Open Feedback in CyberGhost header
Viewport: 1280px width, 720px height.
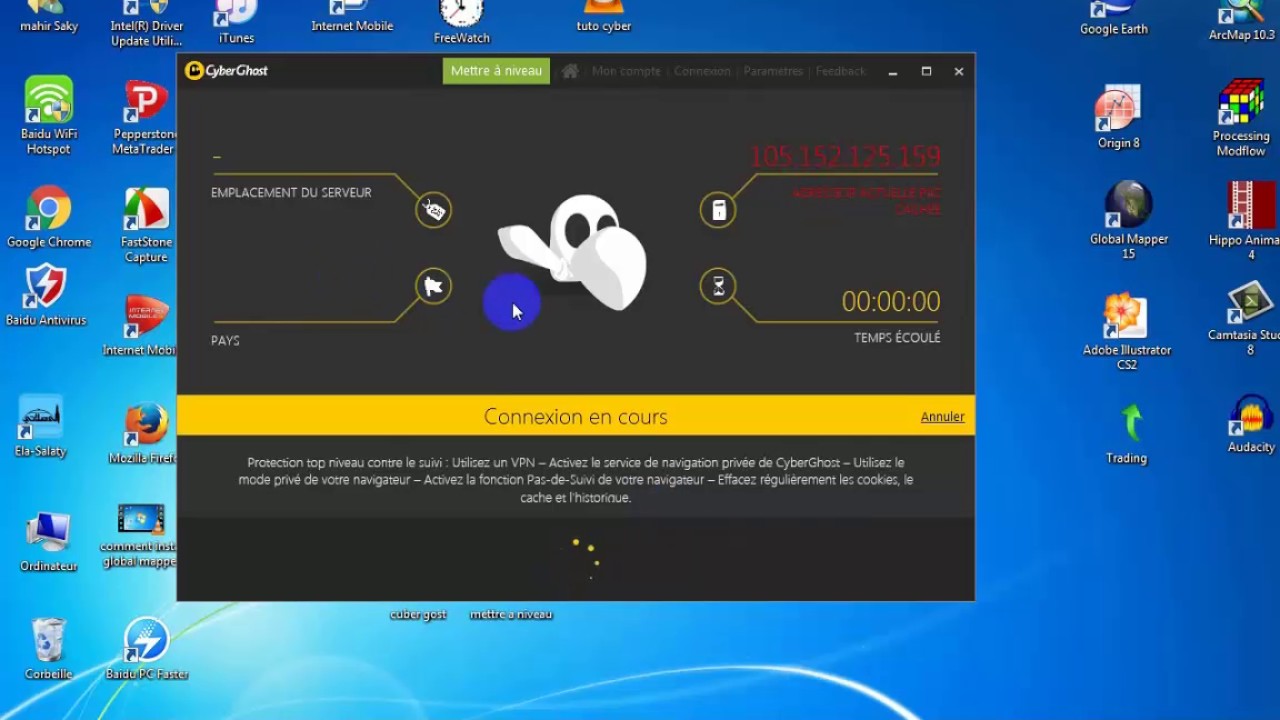coord(840,71)
